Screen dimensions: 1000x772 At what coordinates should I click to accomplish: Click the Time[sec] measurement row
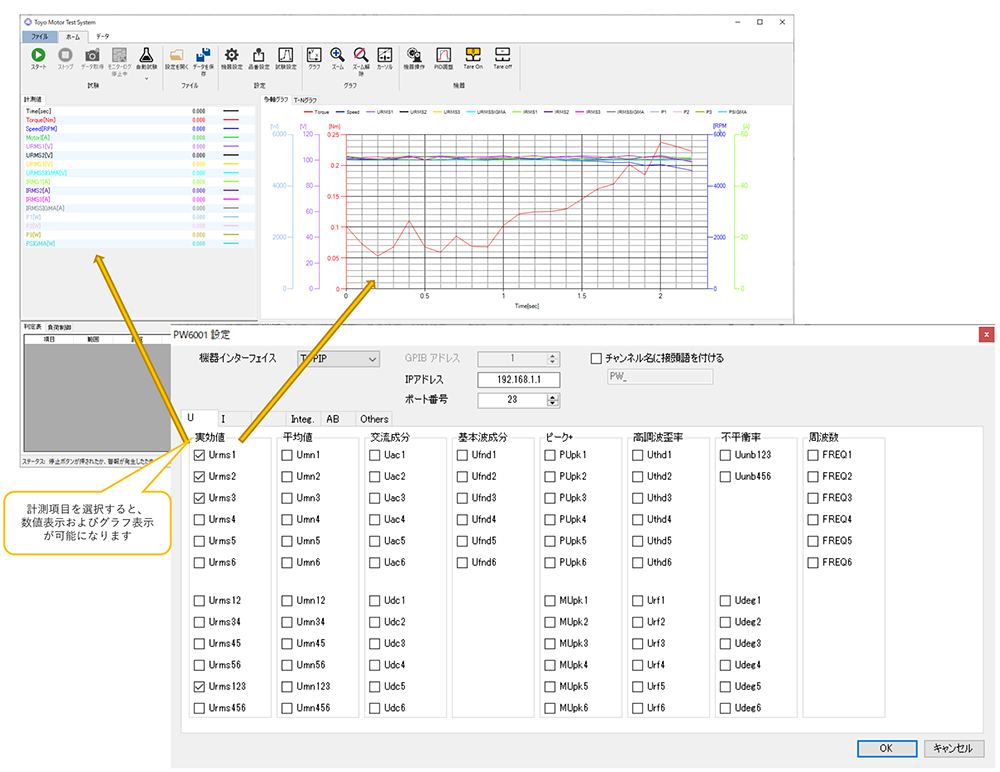tap(139, 111)
